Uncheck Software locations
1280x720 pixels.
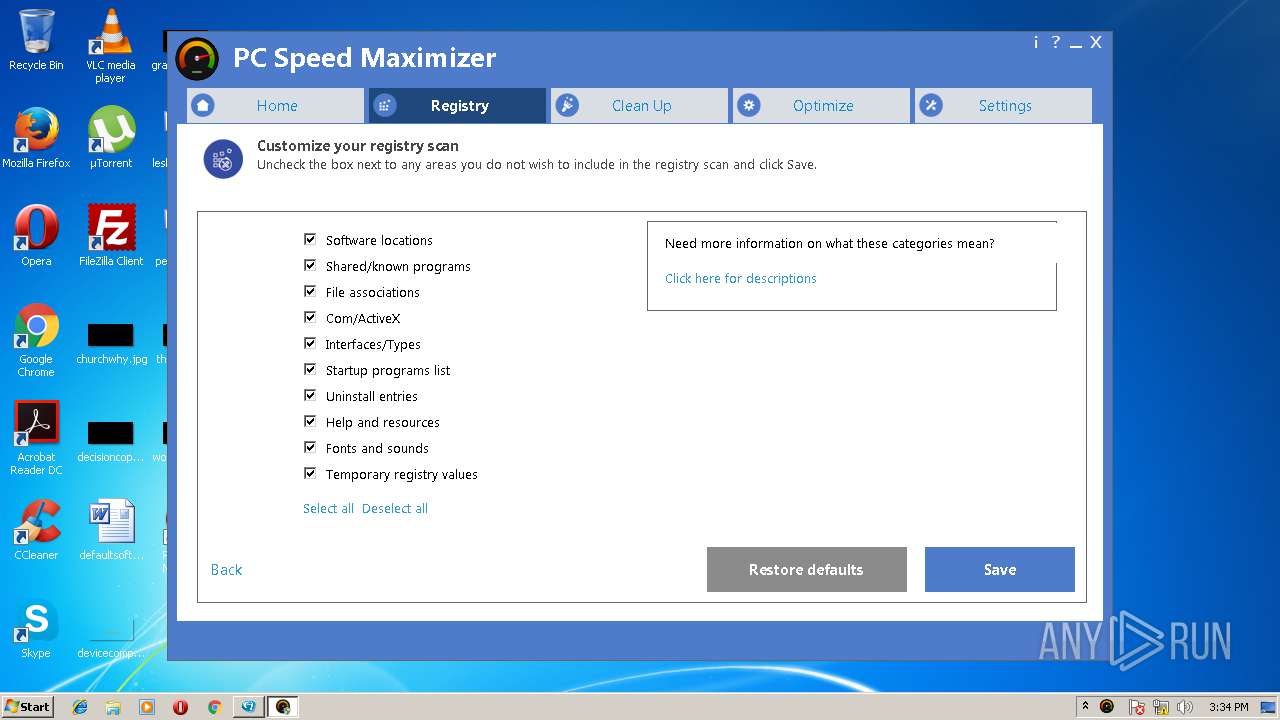click(x=310, y=239)
